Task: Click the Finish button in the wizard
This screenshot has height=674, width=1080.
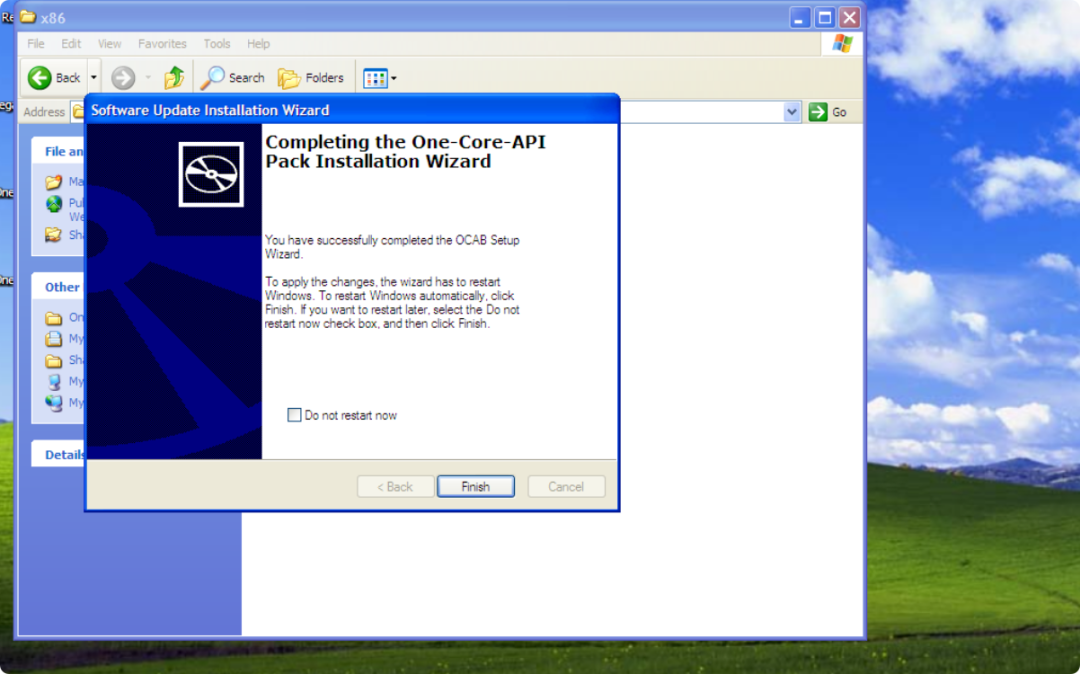Action: [x=475, y=487]
